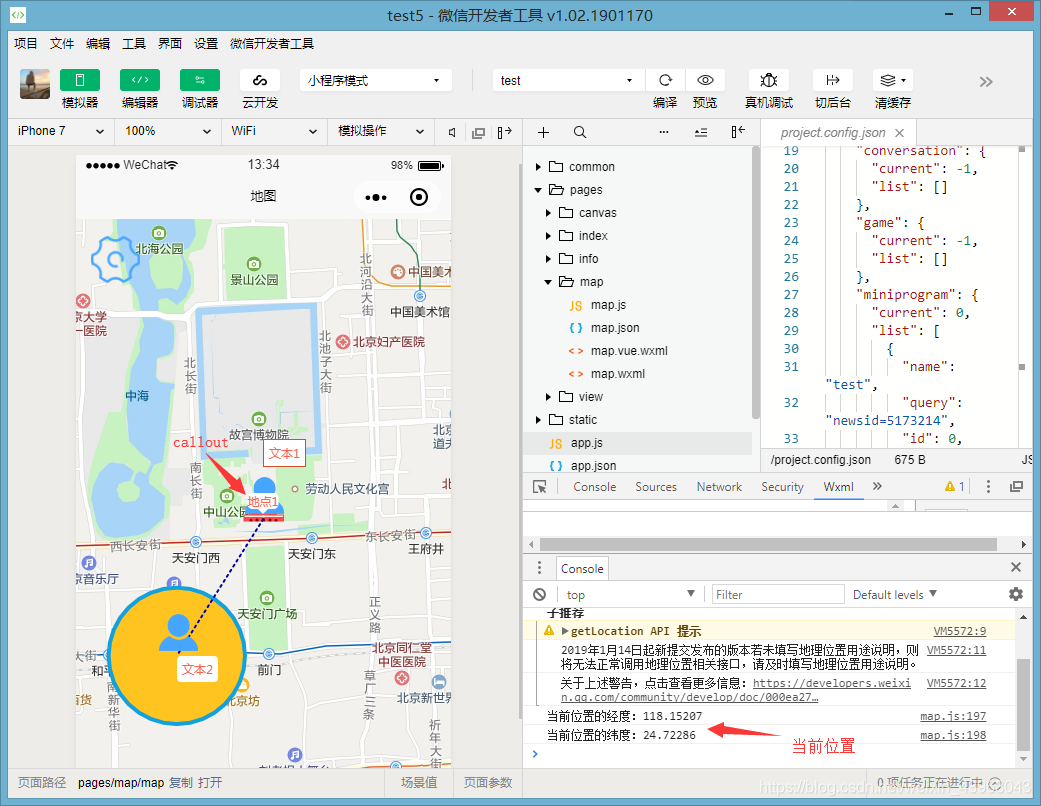Open the map.vue.wxml file
The width and height of the screenshot is (1041, 806).
629,351
